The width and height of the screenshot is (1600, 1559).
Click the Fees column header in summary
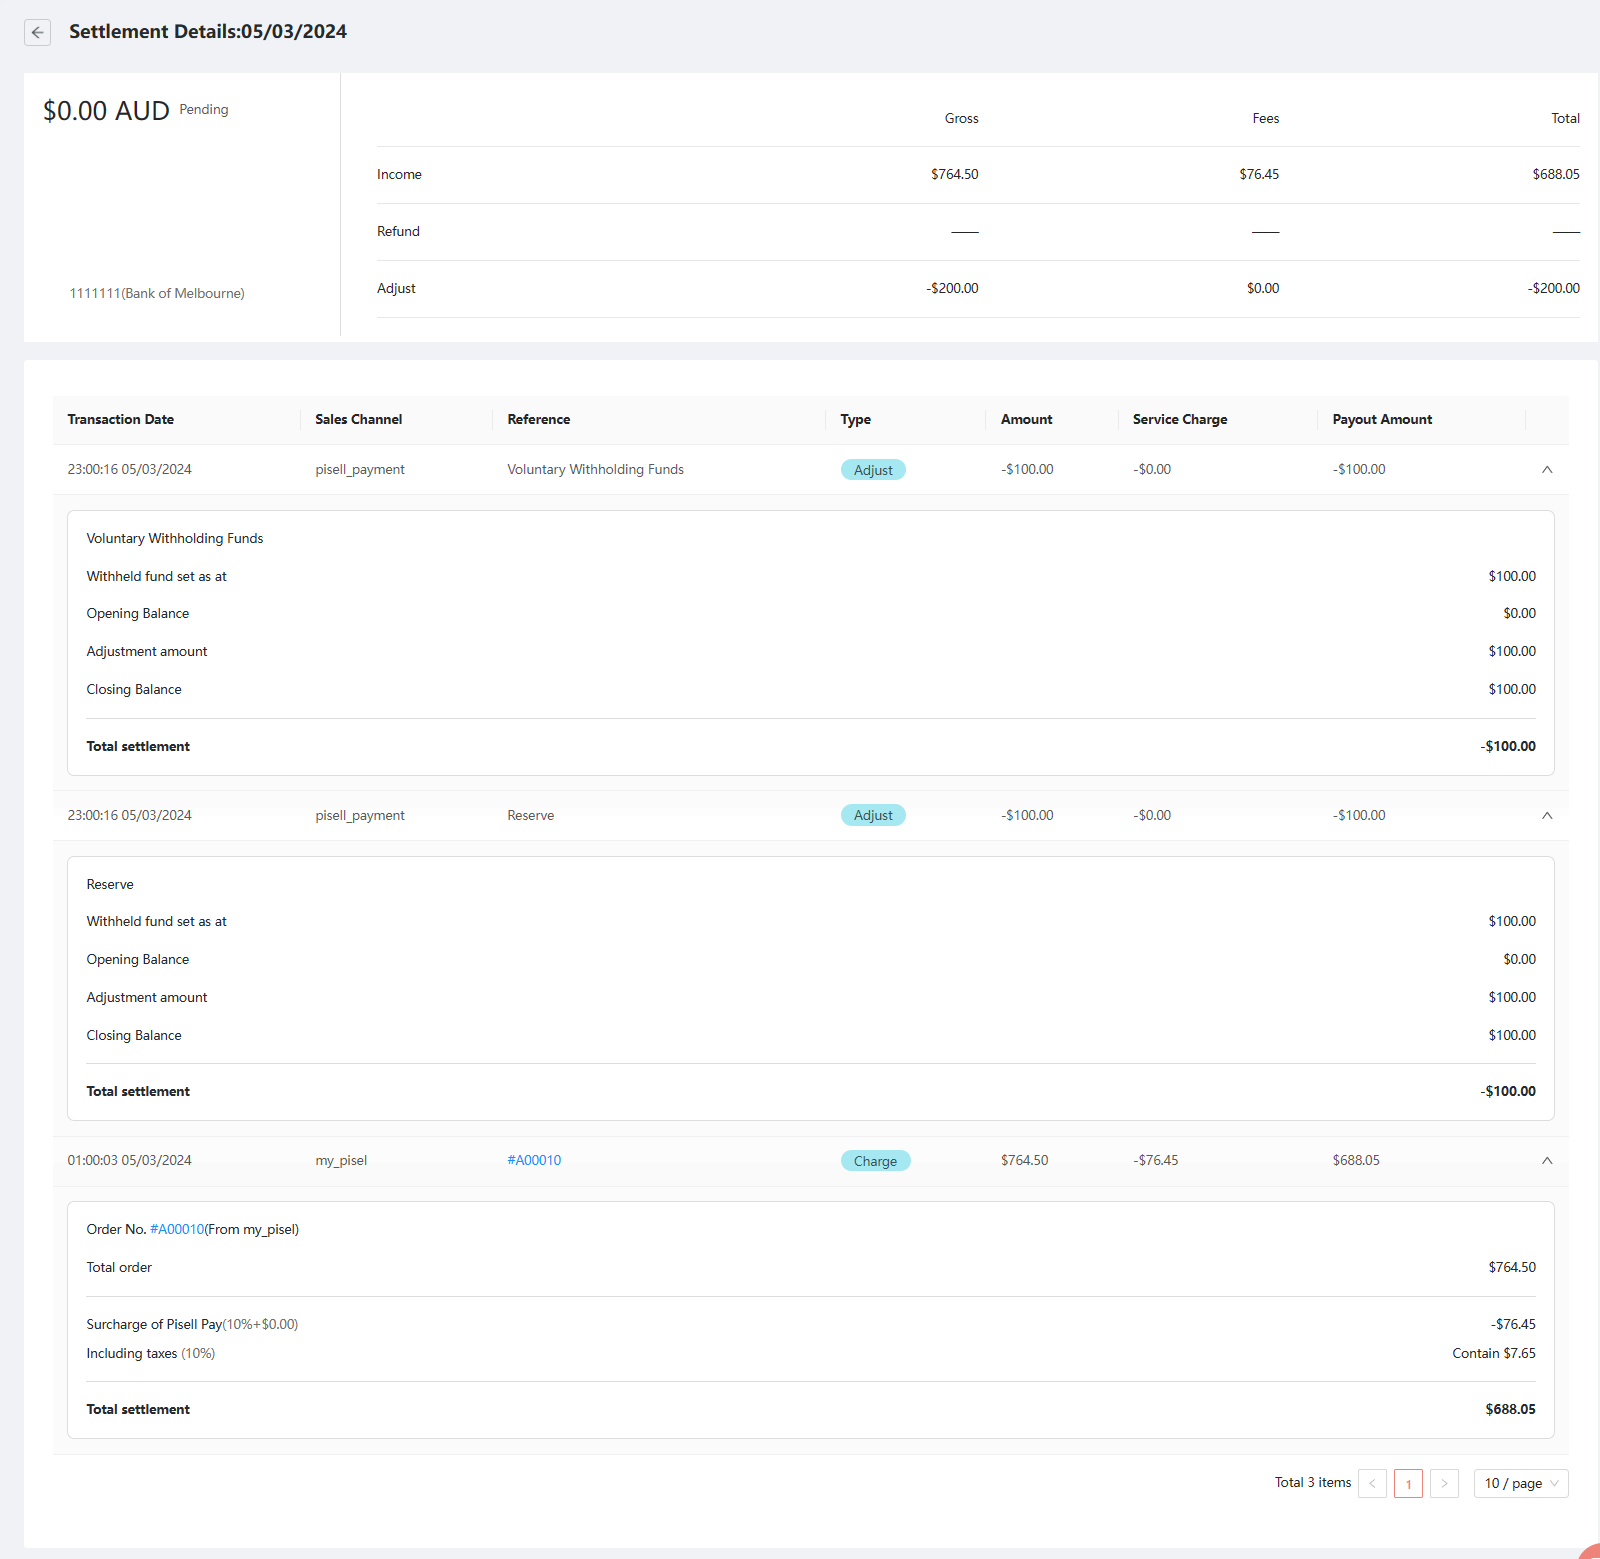[x=1266, y=119]
